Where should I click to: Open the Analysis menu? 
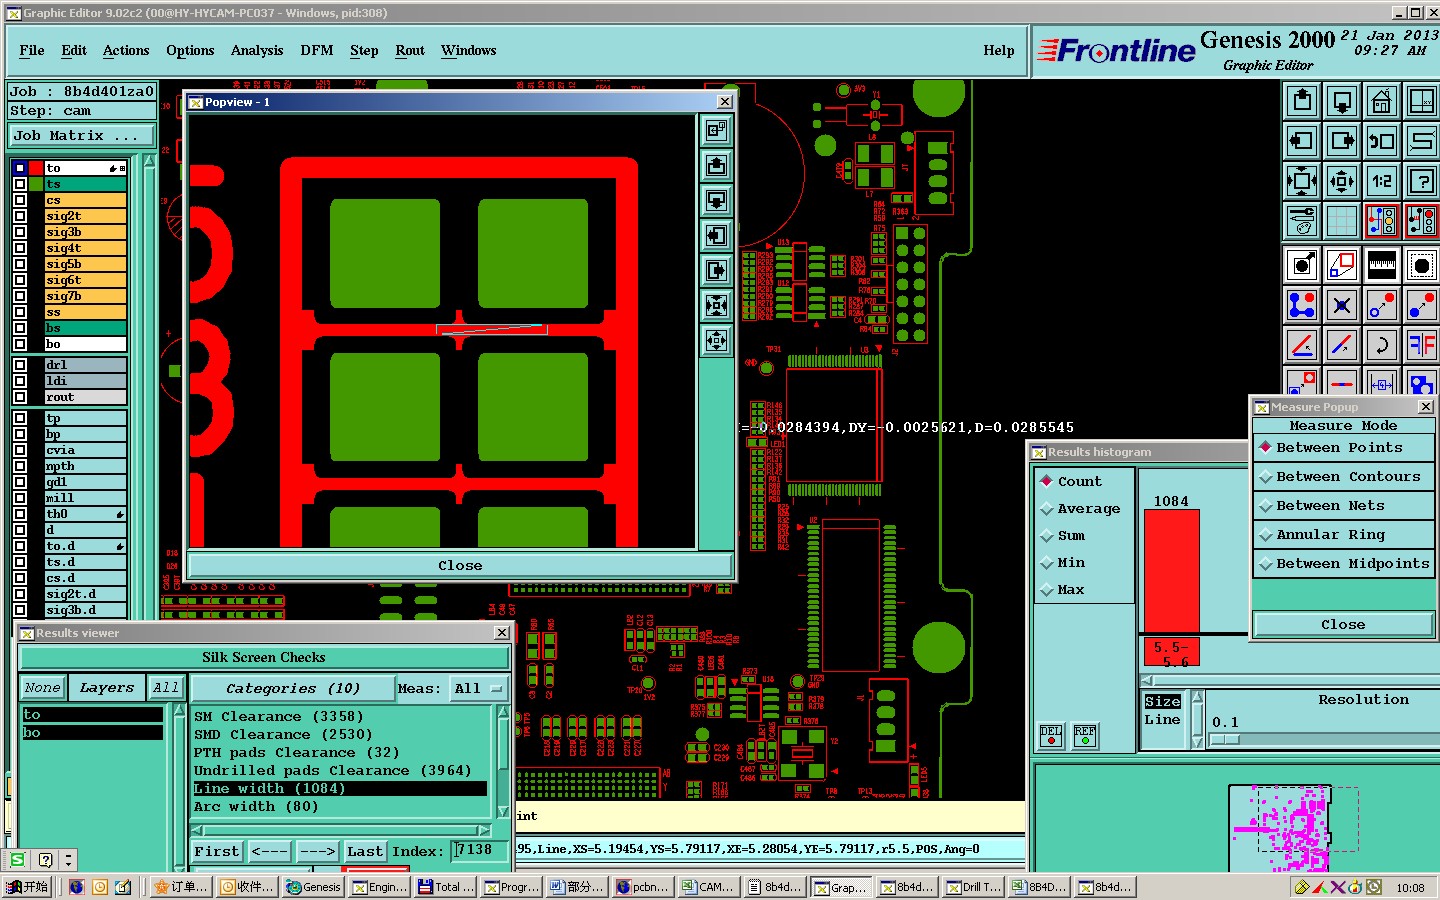[x=257, y=50]
